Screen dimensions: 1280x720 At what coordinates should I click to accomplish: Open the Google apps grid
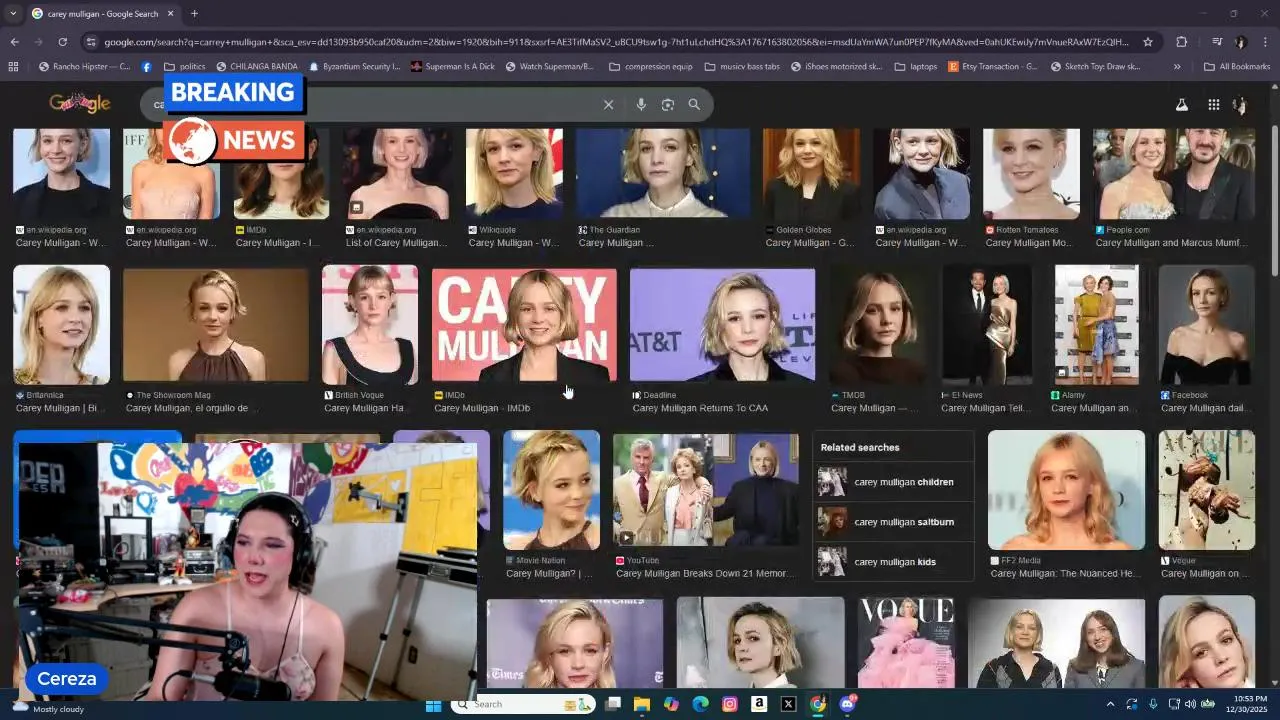[1213, 104]
